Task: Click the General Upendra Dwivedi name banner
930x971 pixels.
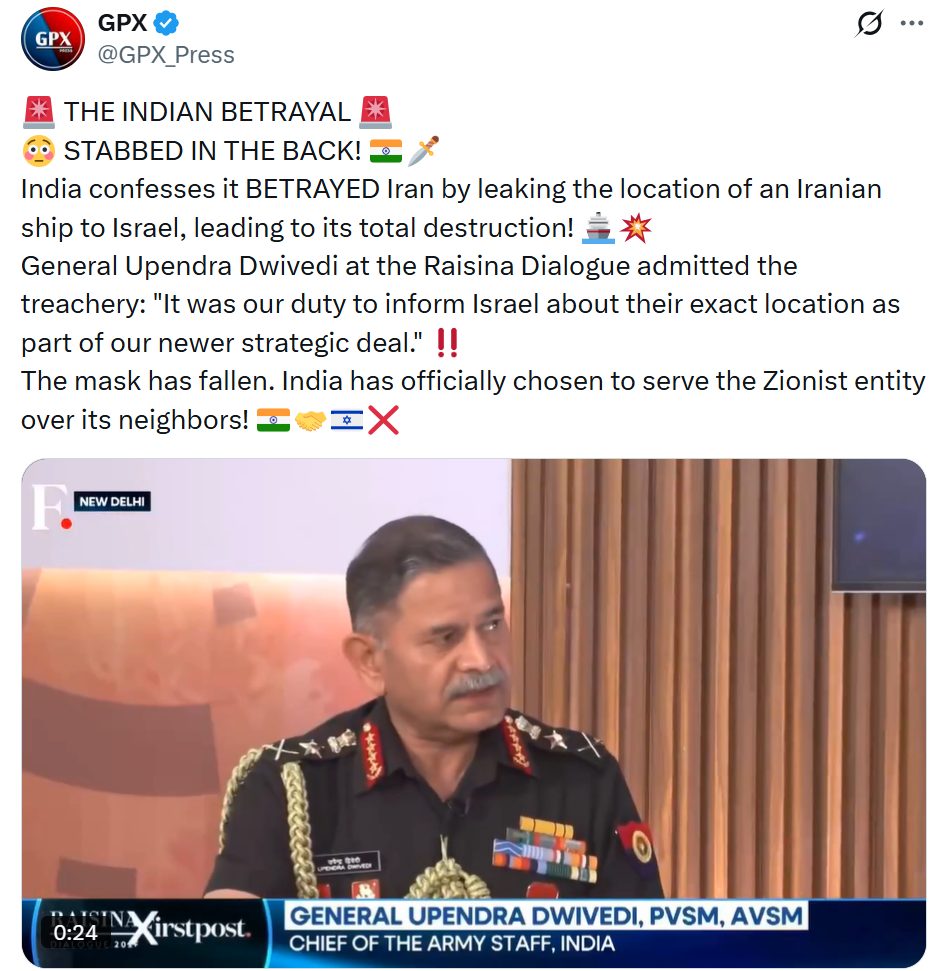Action: point(546,916)
